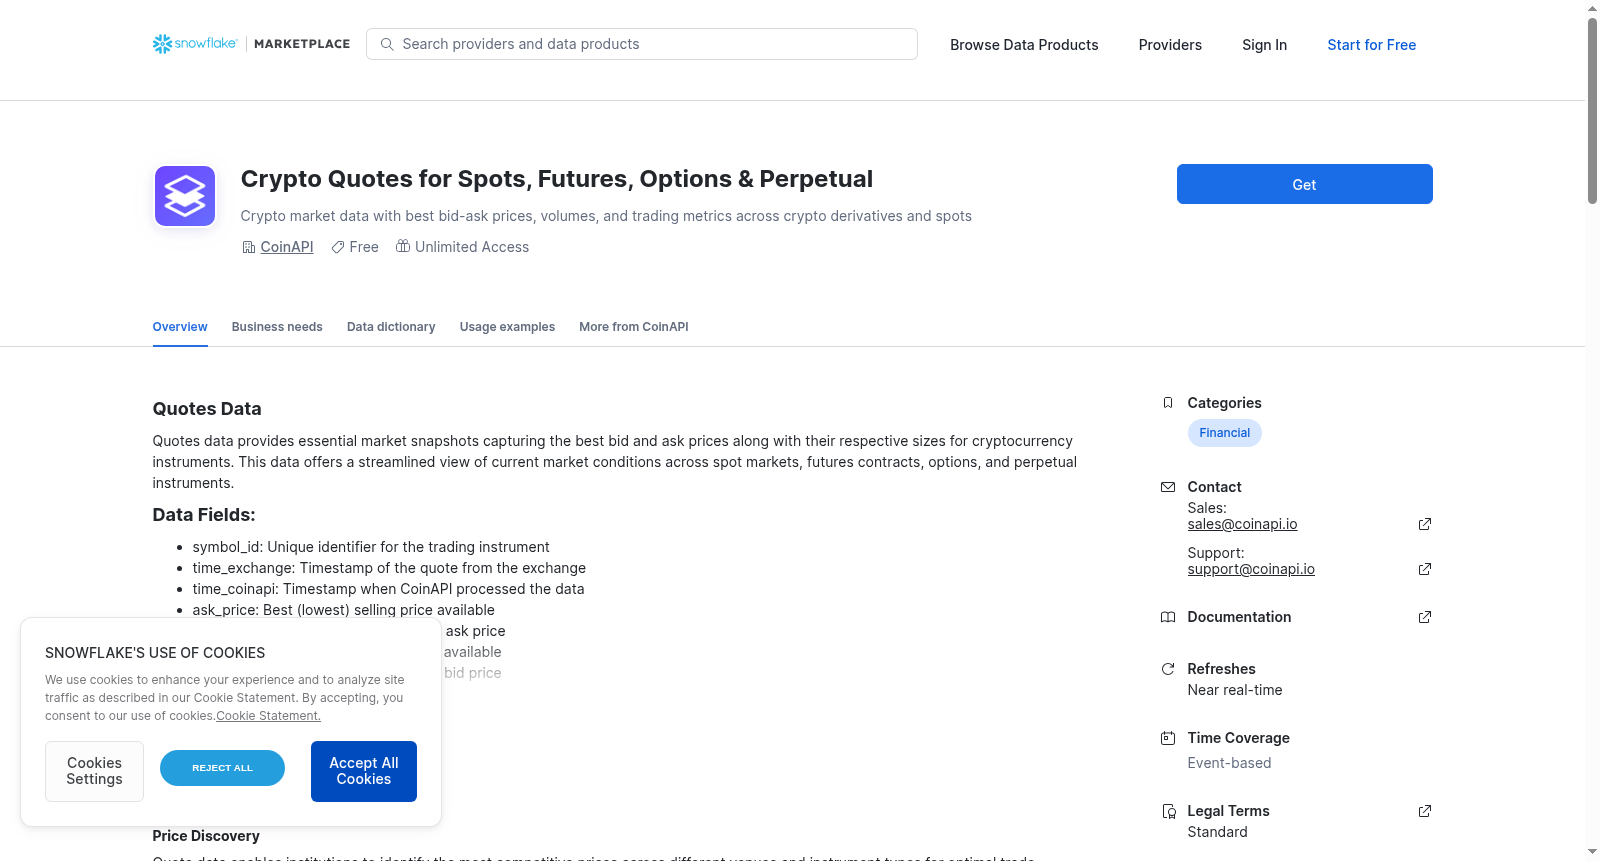The width and height of the screenshot is (1600, 861).
Task: Open the Documentation external link icon
Action: (1425, 617)
